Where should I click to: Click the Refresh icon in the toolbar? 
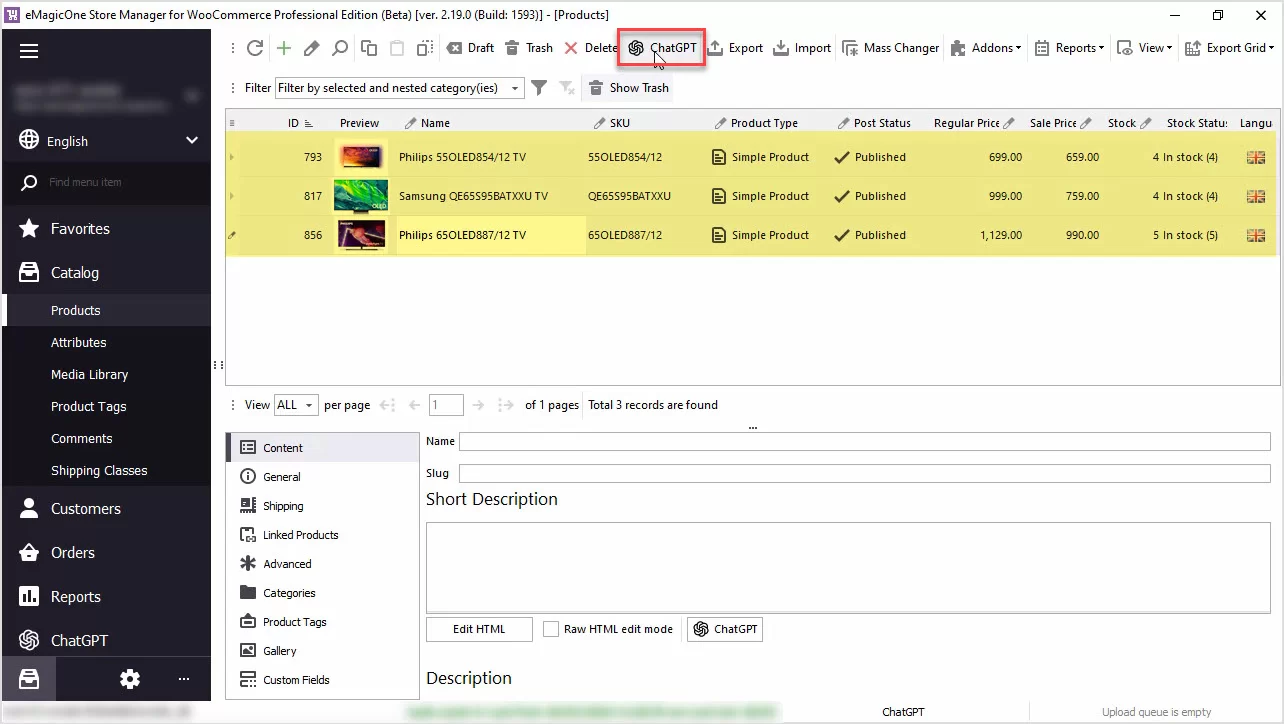coord(255,48)
